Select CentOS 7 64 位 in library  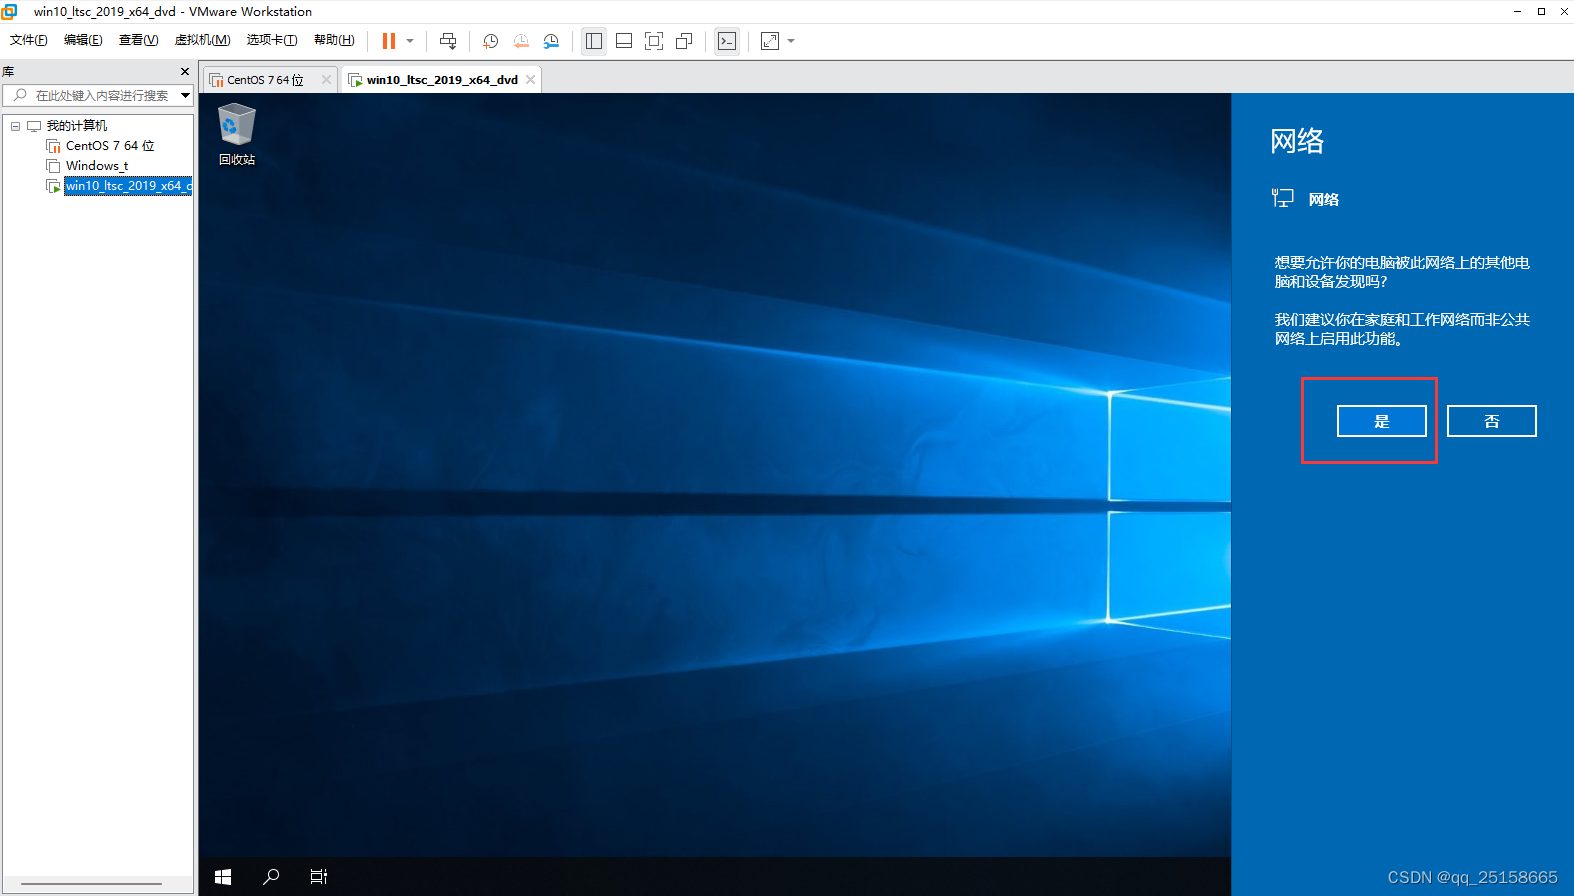pyautogui.click(x=110, y=146)
